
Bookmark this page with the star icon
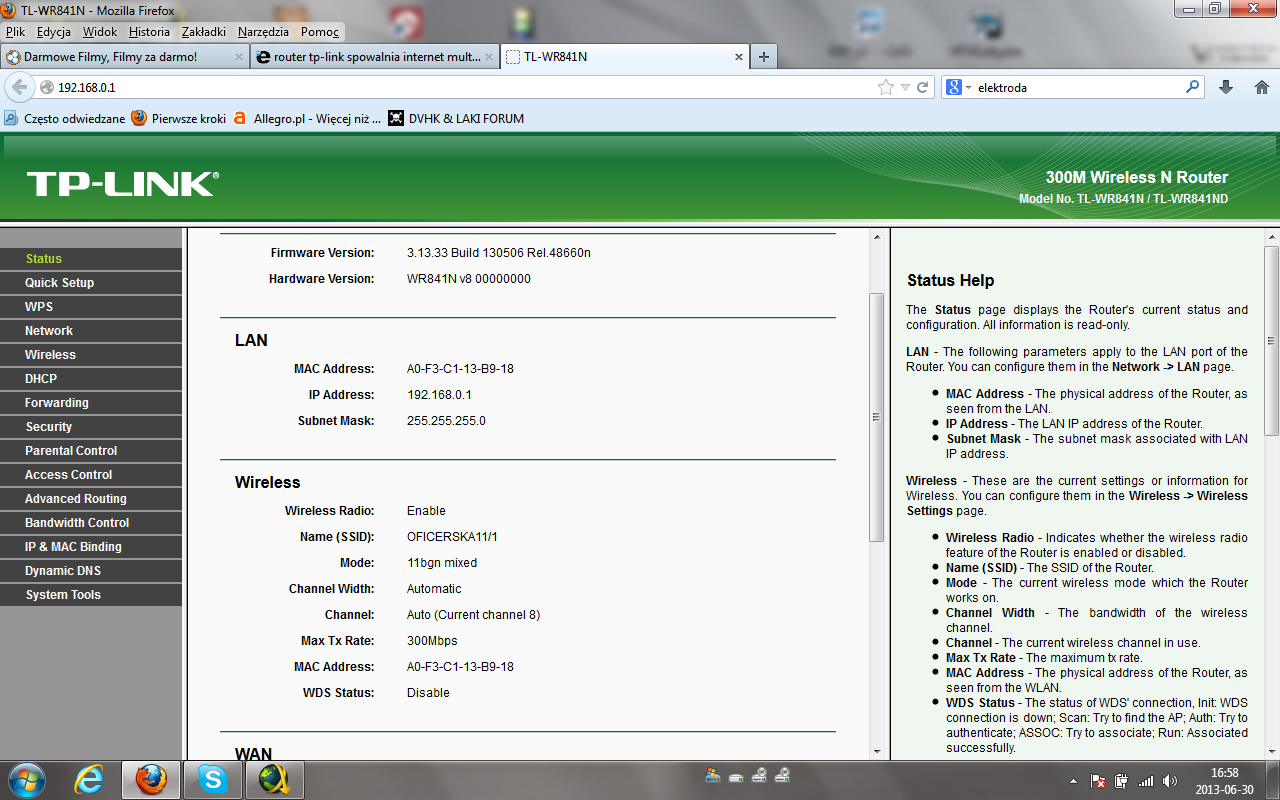[886, 87]
